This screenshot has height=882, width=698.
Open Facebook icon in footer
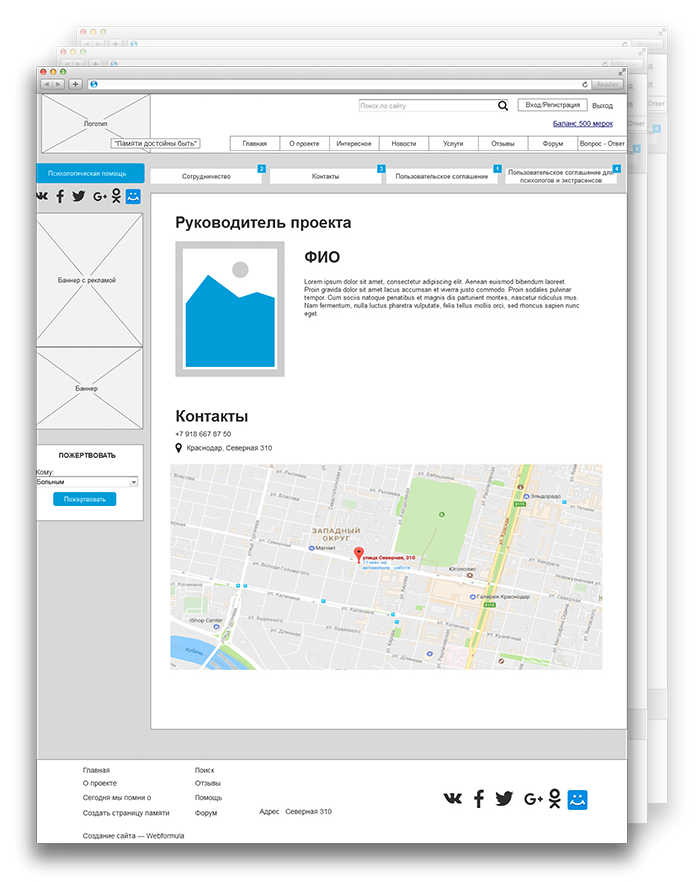tap(479, 799)
